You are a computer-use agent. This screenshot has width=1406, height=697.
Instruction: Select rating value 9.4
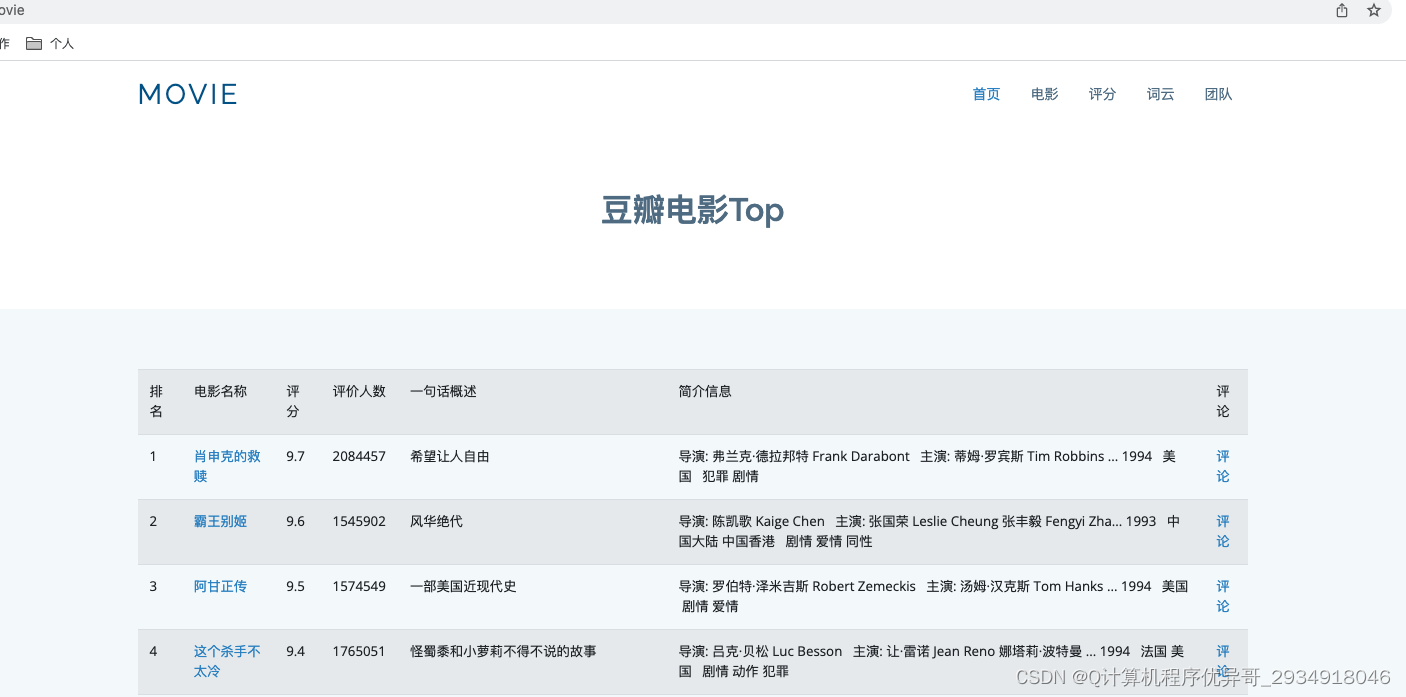[x=295, y=651]
